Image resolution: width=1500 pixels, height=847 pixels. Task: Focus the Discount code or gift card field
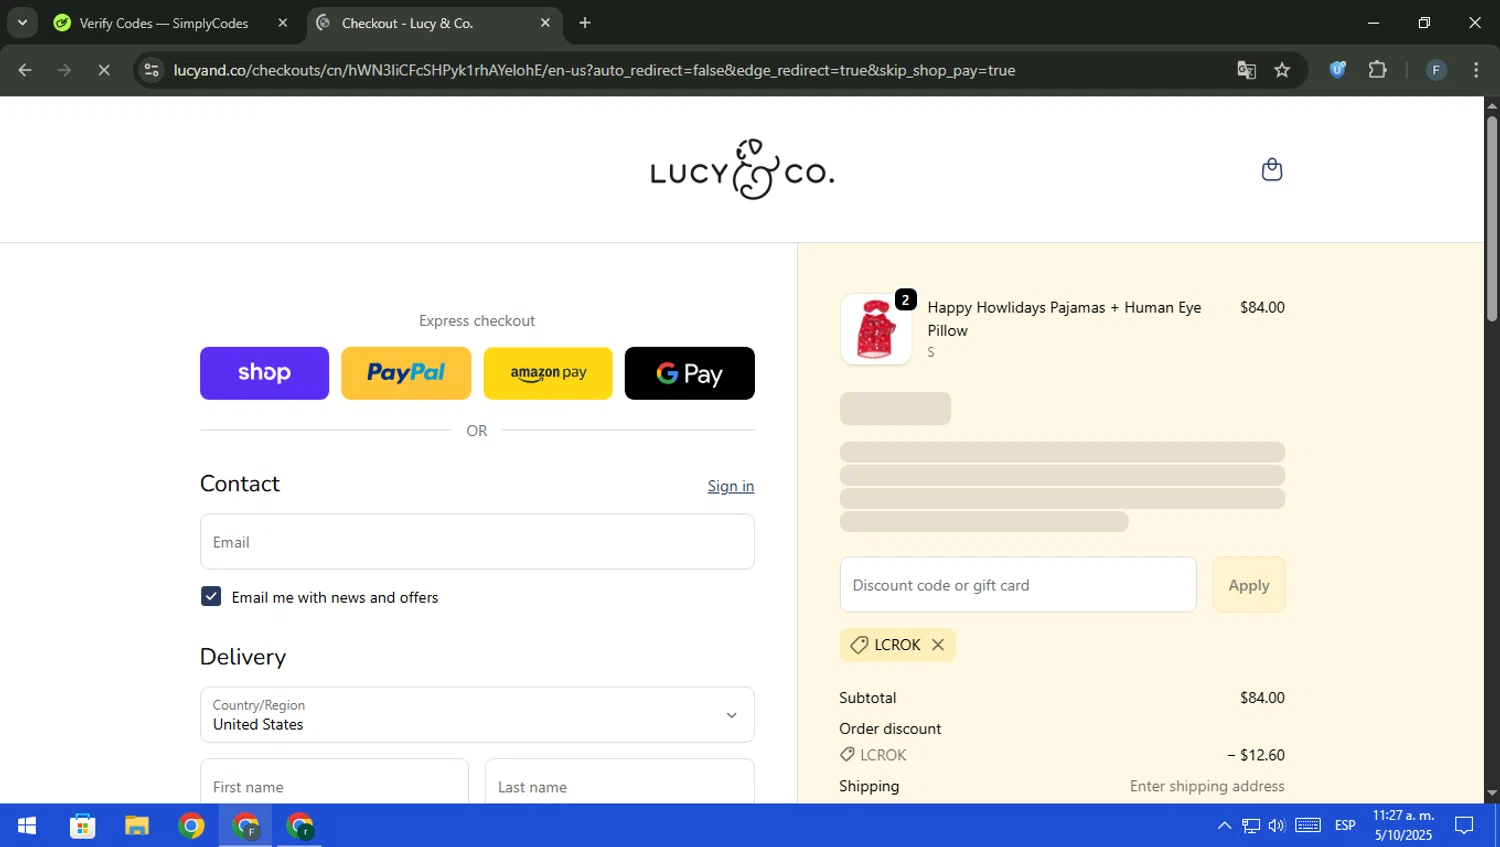pos(1018,585)
